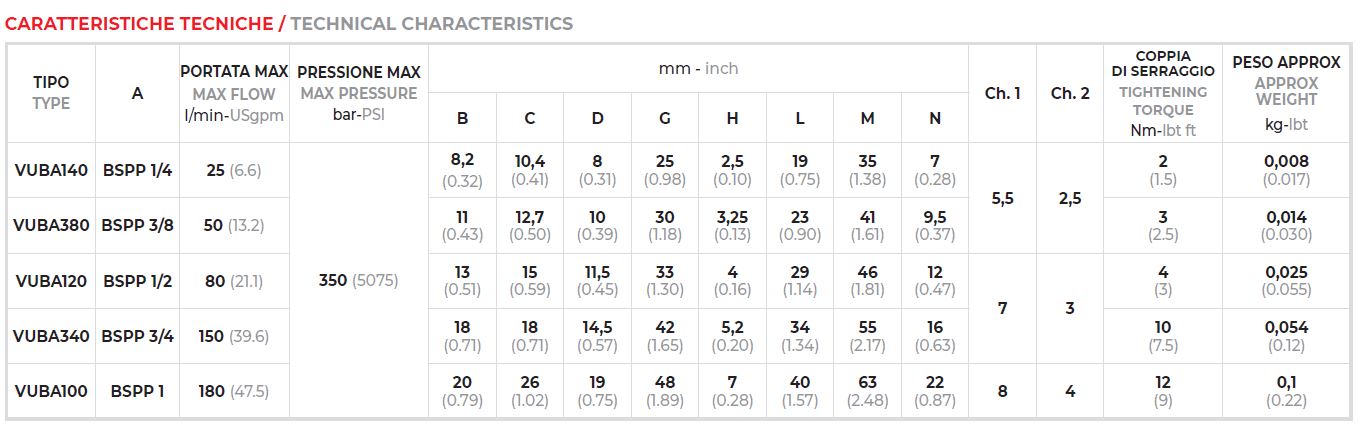Select the 80 (21.1) flow value
This screenshot has height=443, width=1368.
coord(234,281)
